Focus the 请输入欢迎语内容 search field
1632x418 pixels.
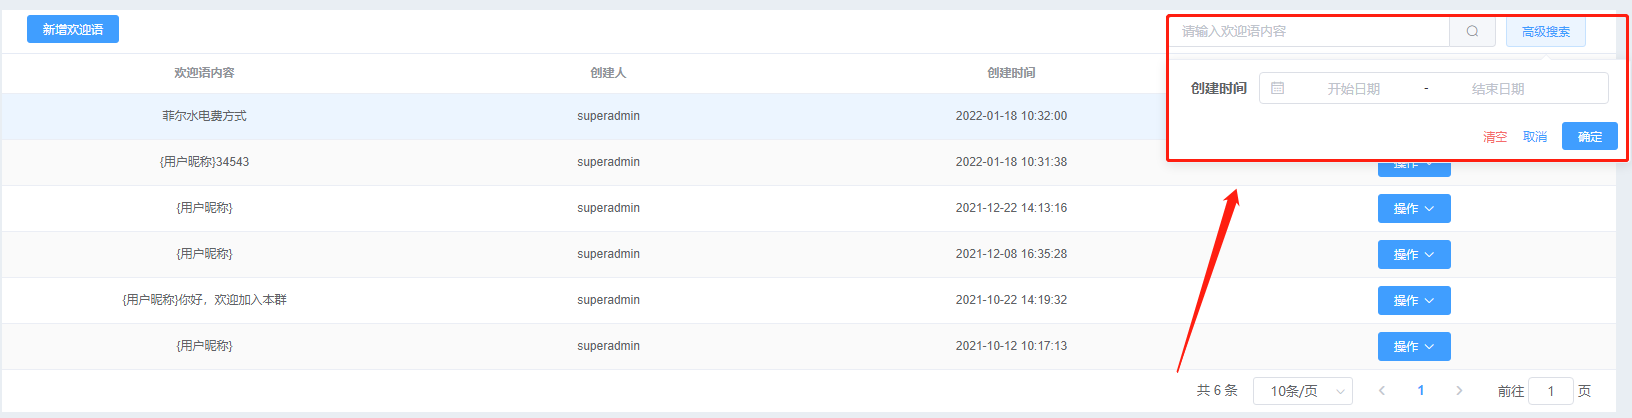coord(1310,31)
